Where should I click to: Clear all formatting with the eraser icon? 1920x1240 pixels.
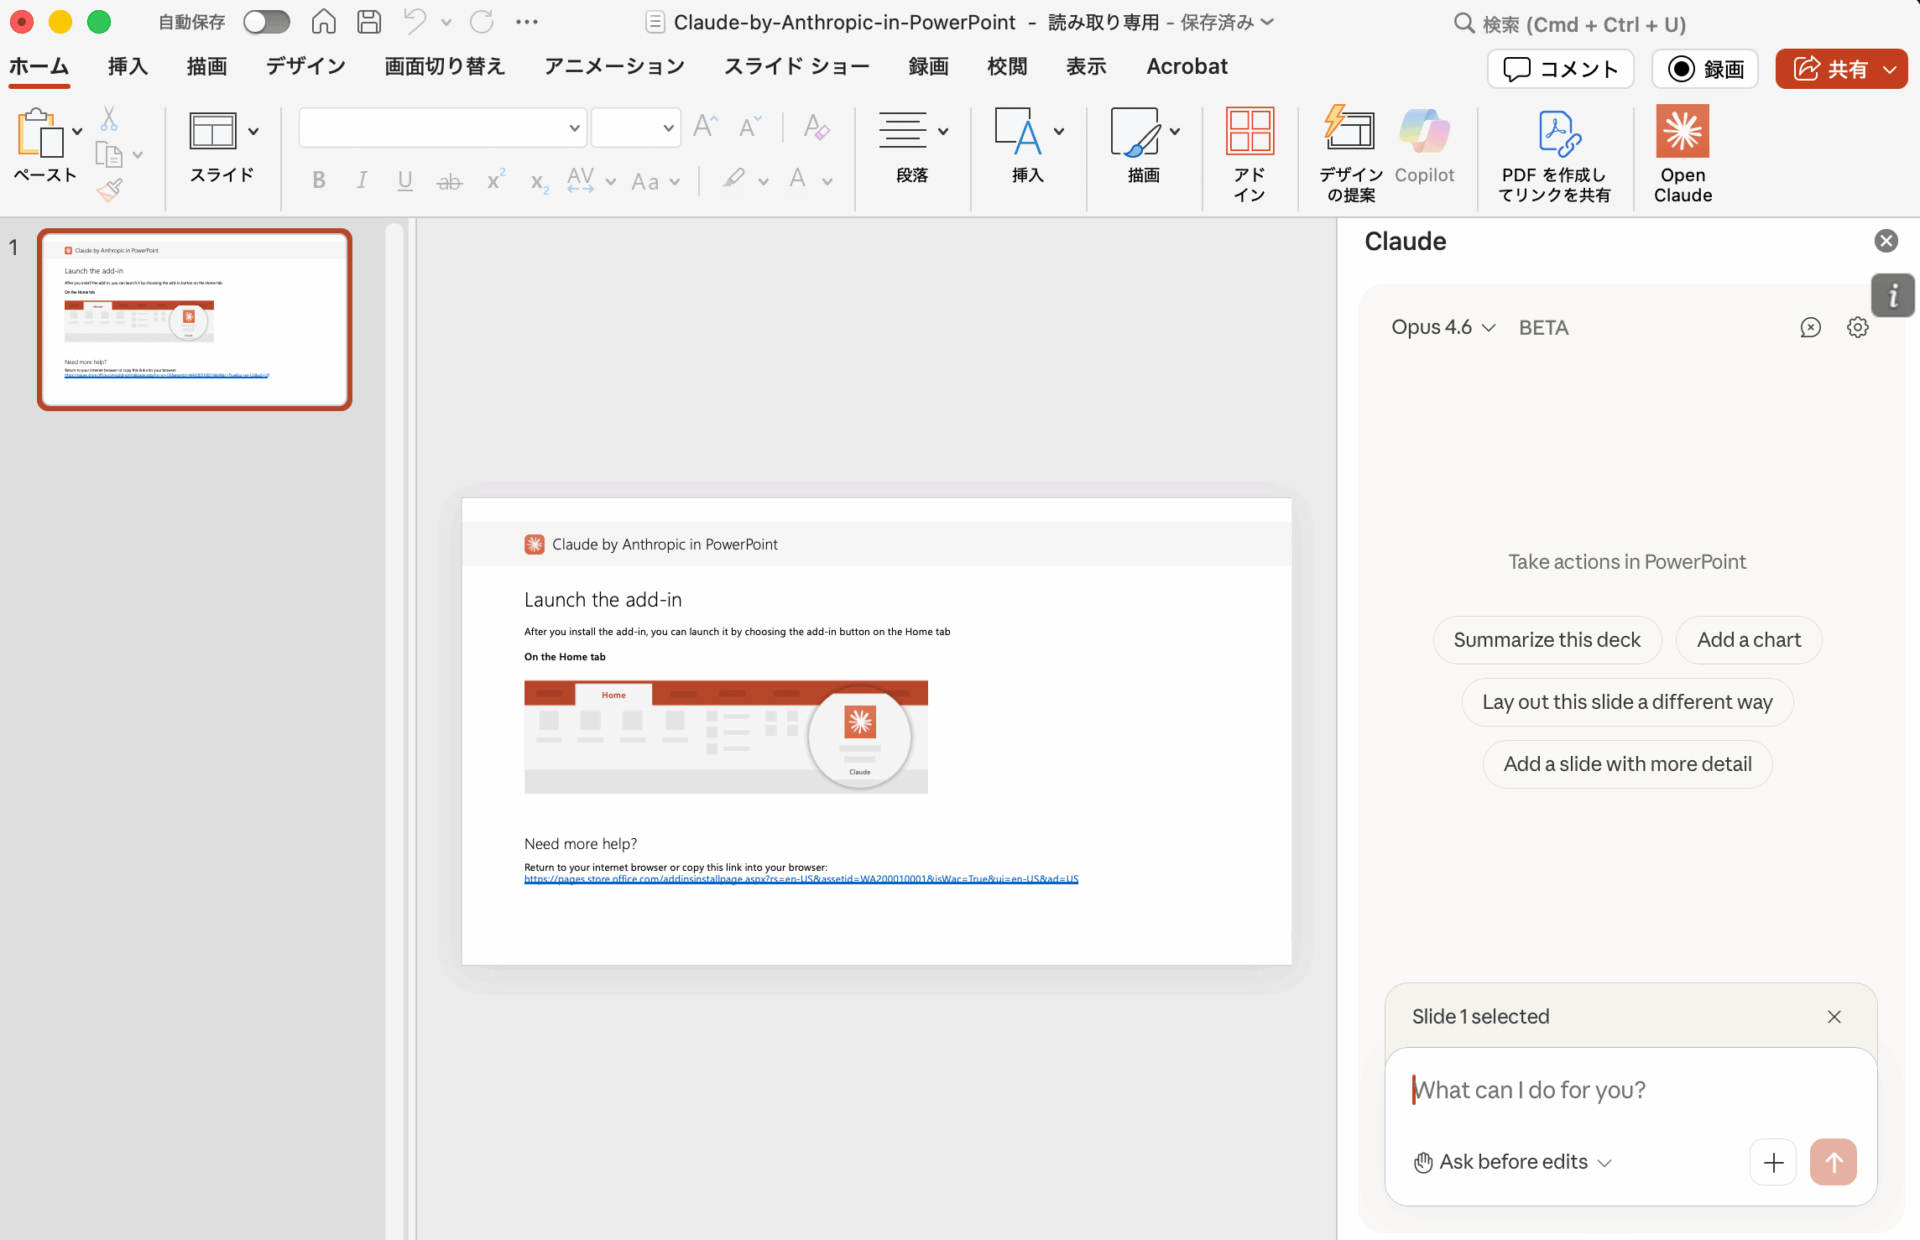point(816,127)
